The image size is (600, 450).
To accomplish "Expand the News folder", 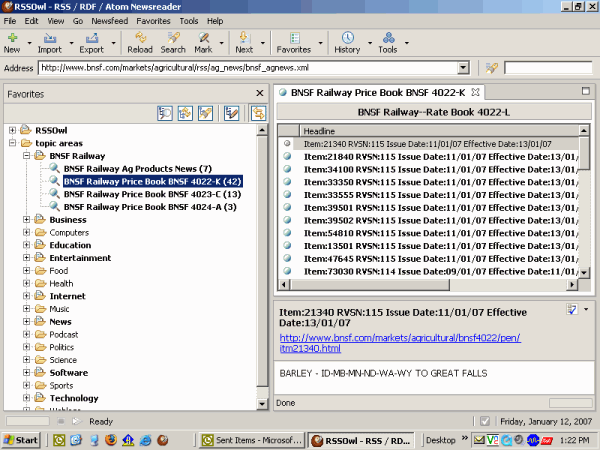I will pyautogui.click(x=26, y=321).
